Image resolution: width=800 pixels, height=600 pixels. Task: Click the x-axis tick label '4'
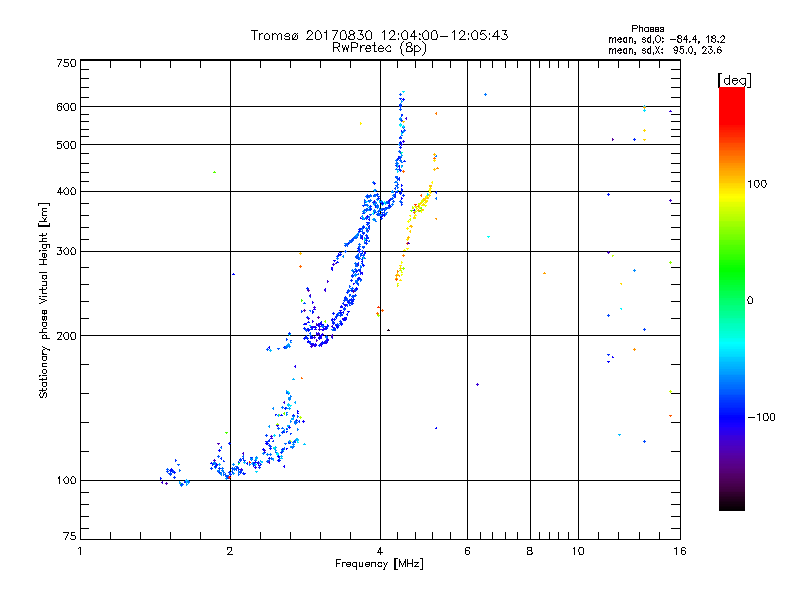(380, 551)
